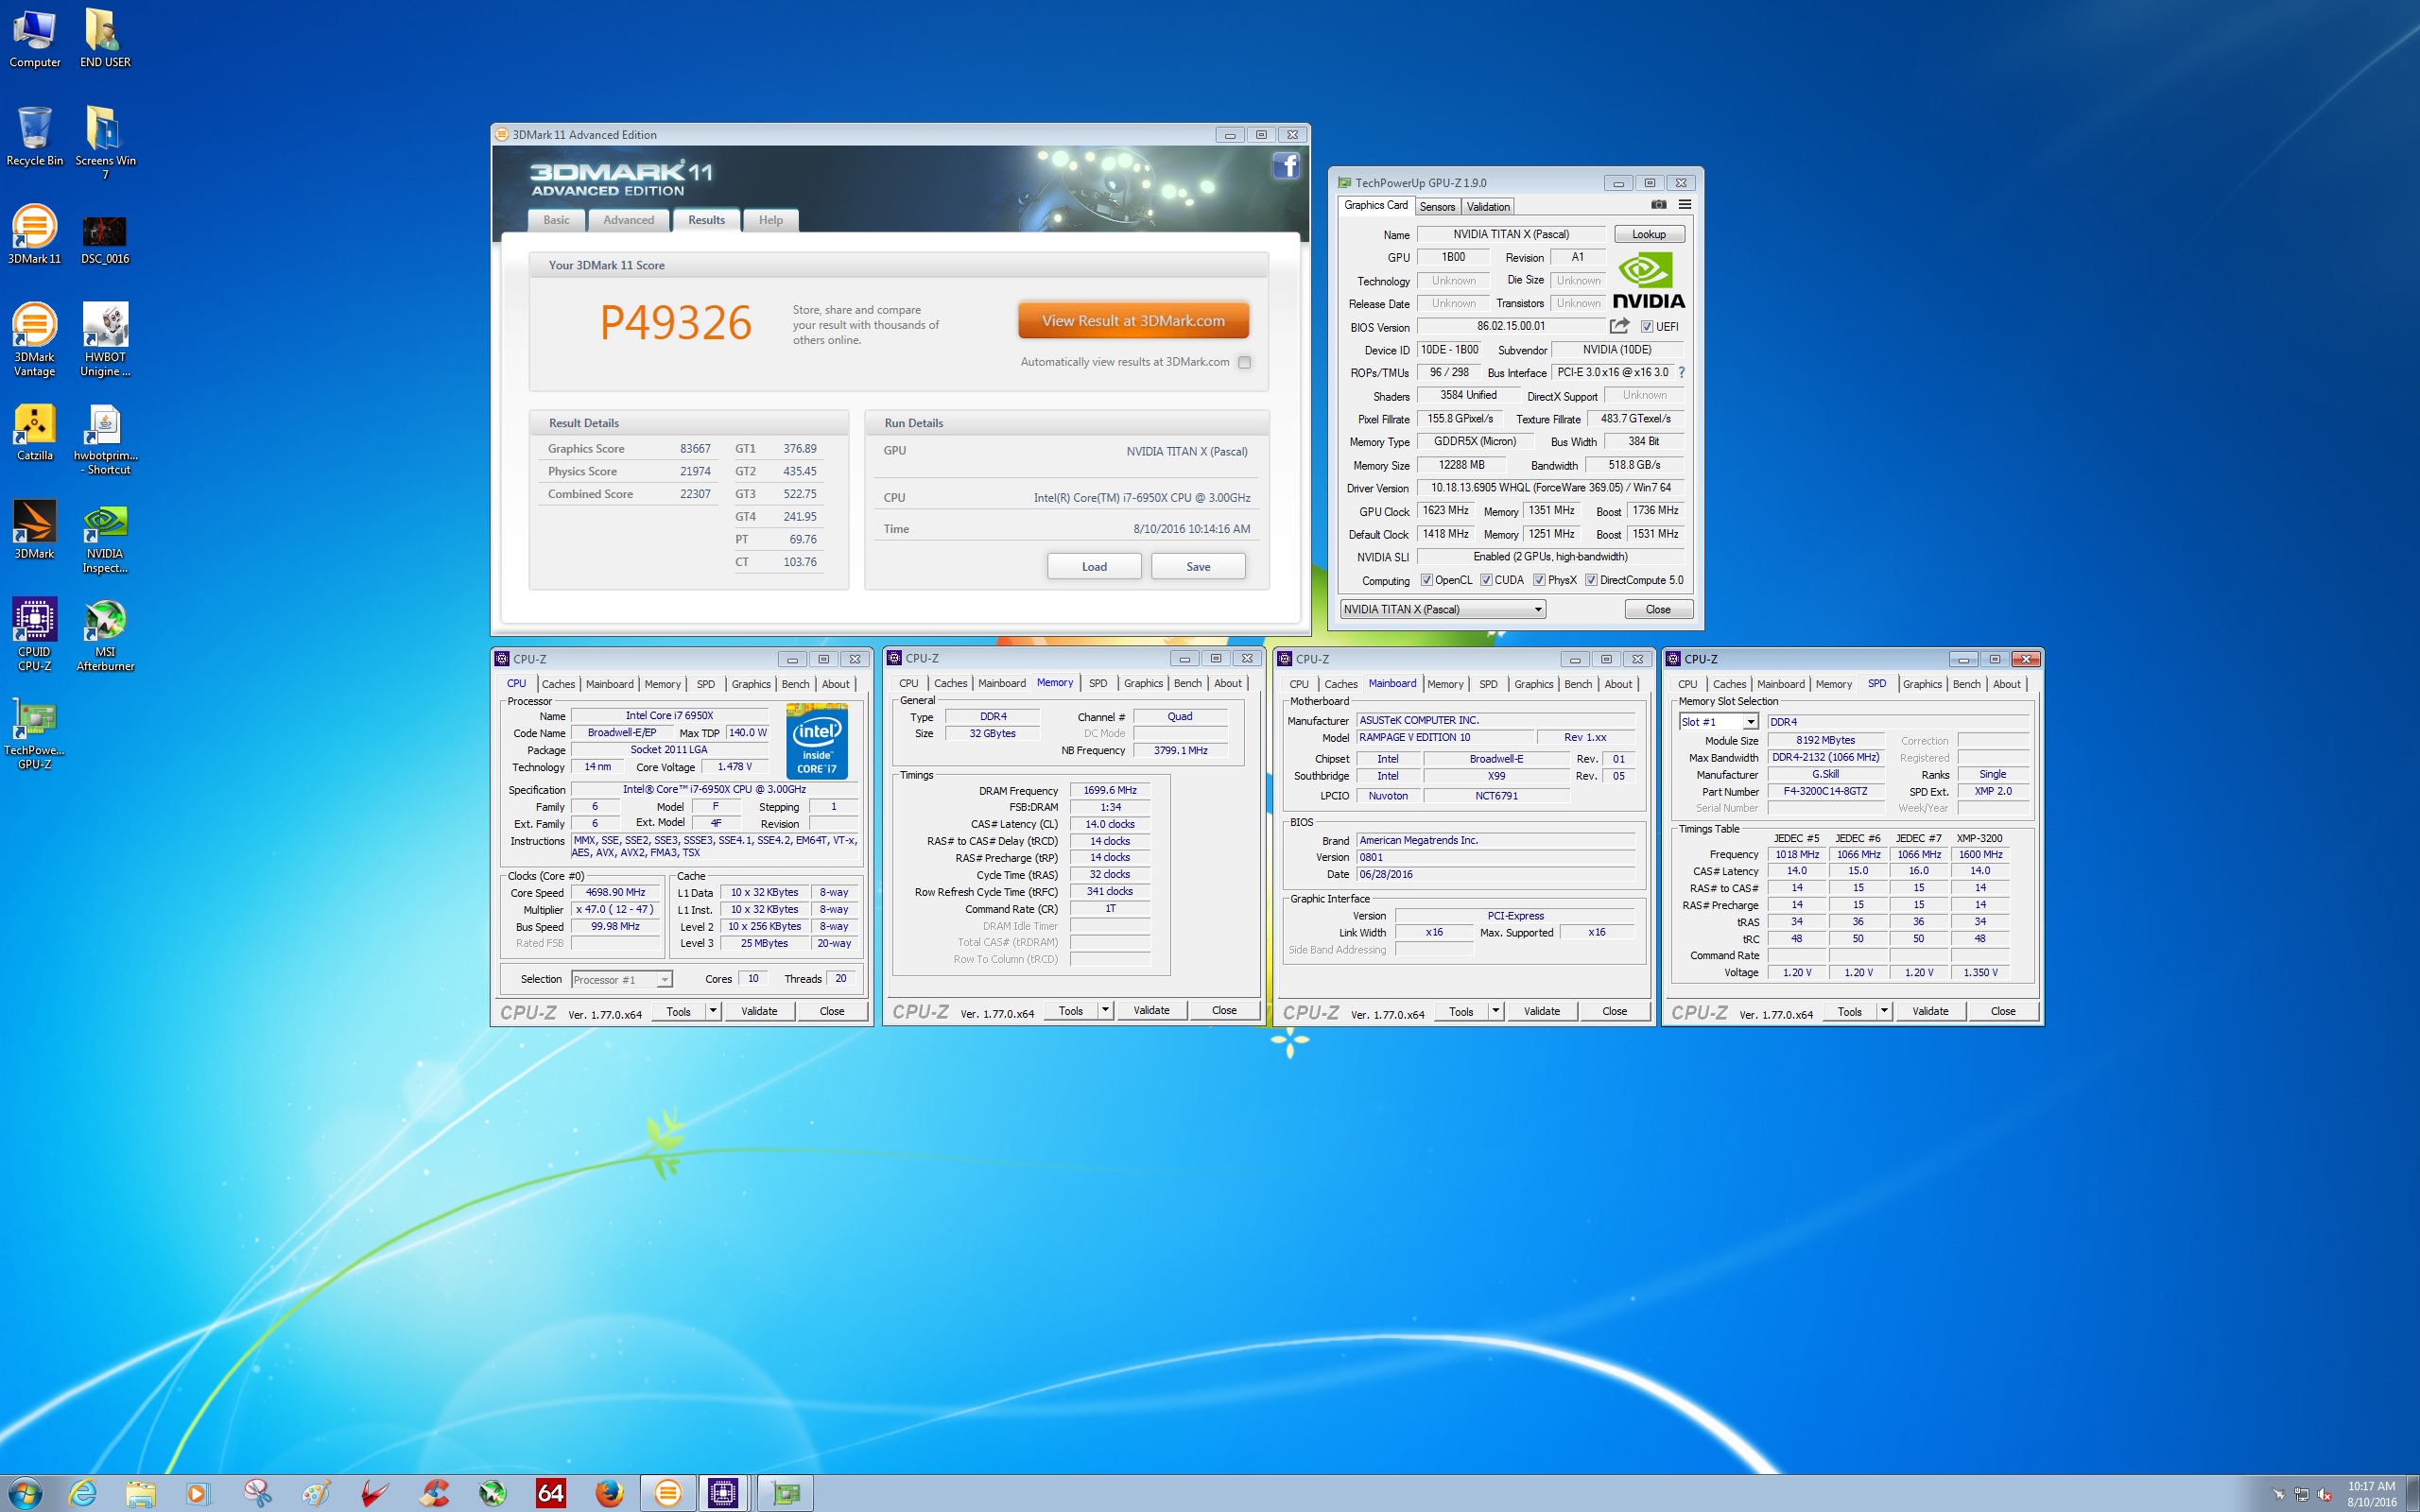Open Firefox from the taskbar
Viewport: 2420px width, 1512px height.
click(x=609, y=1493)
